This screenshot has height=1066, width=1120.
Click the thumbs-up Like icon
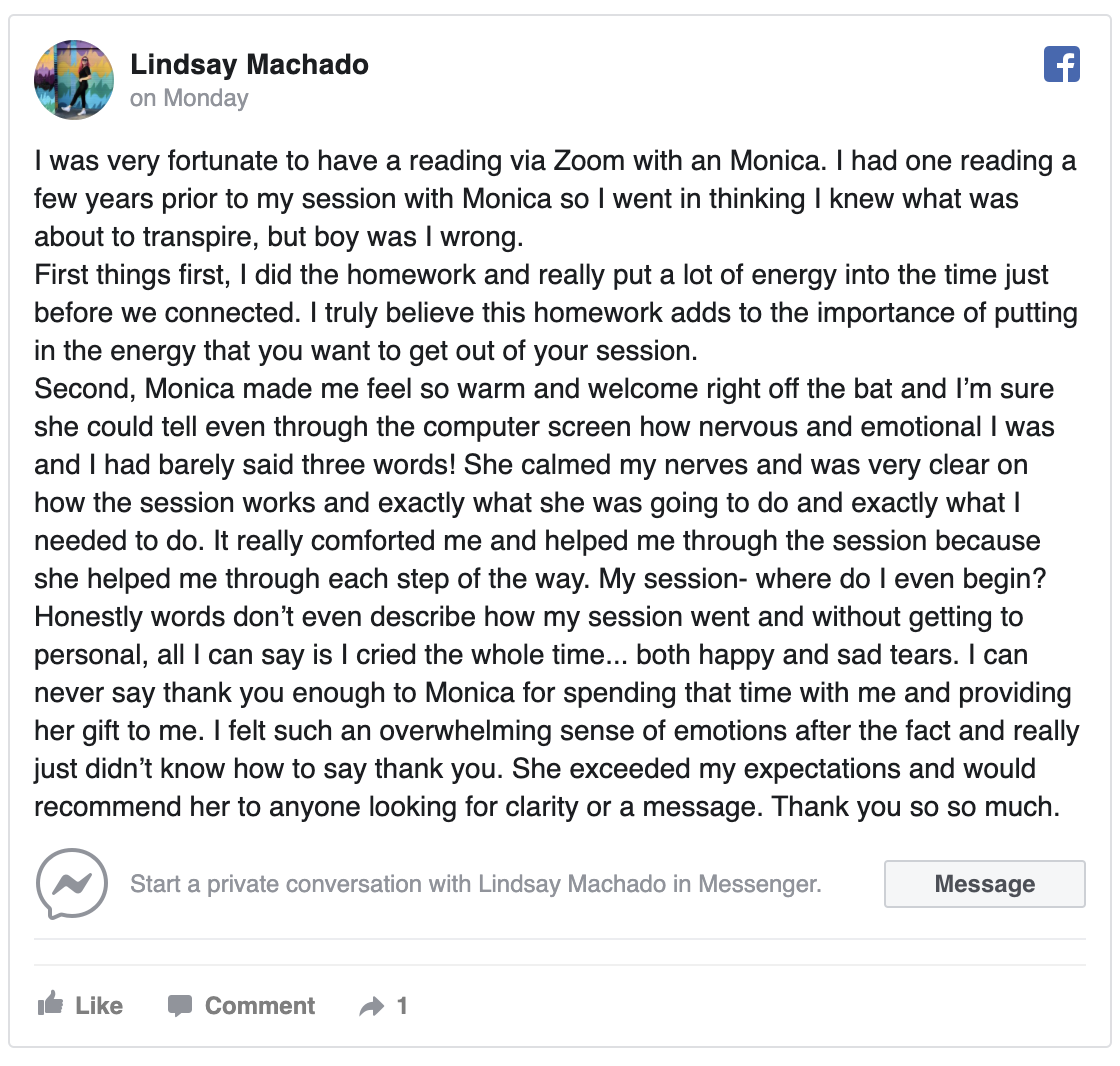(50, 1004)
